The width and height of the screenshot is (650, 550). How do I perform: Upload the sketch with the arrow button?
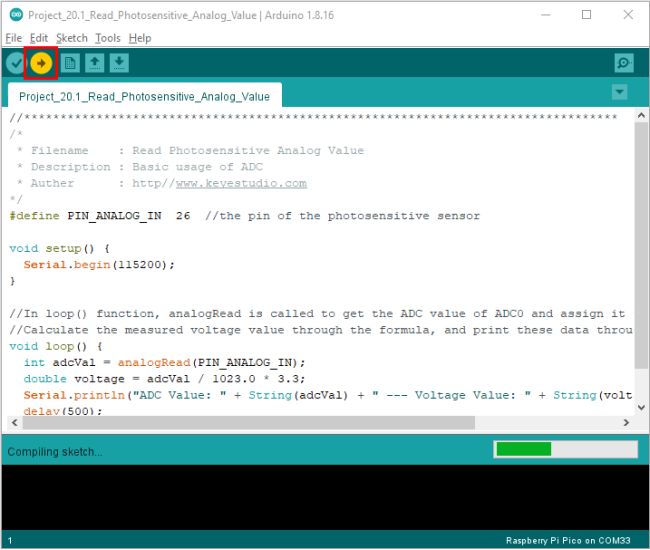41,63
